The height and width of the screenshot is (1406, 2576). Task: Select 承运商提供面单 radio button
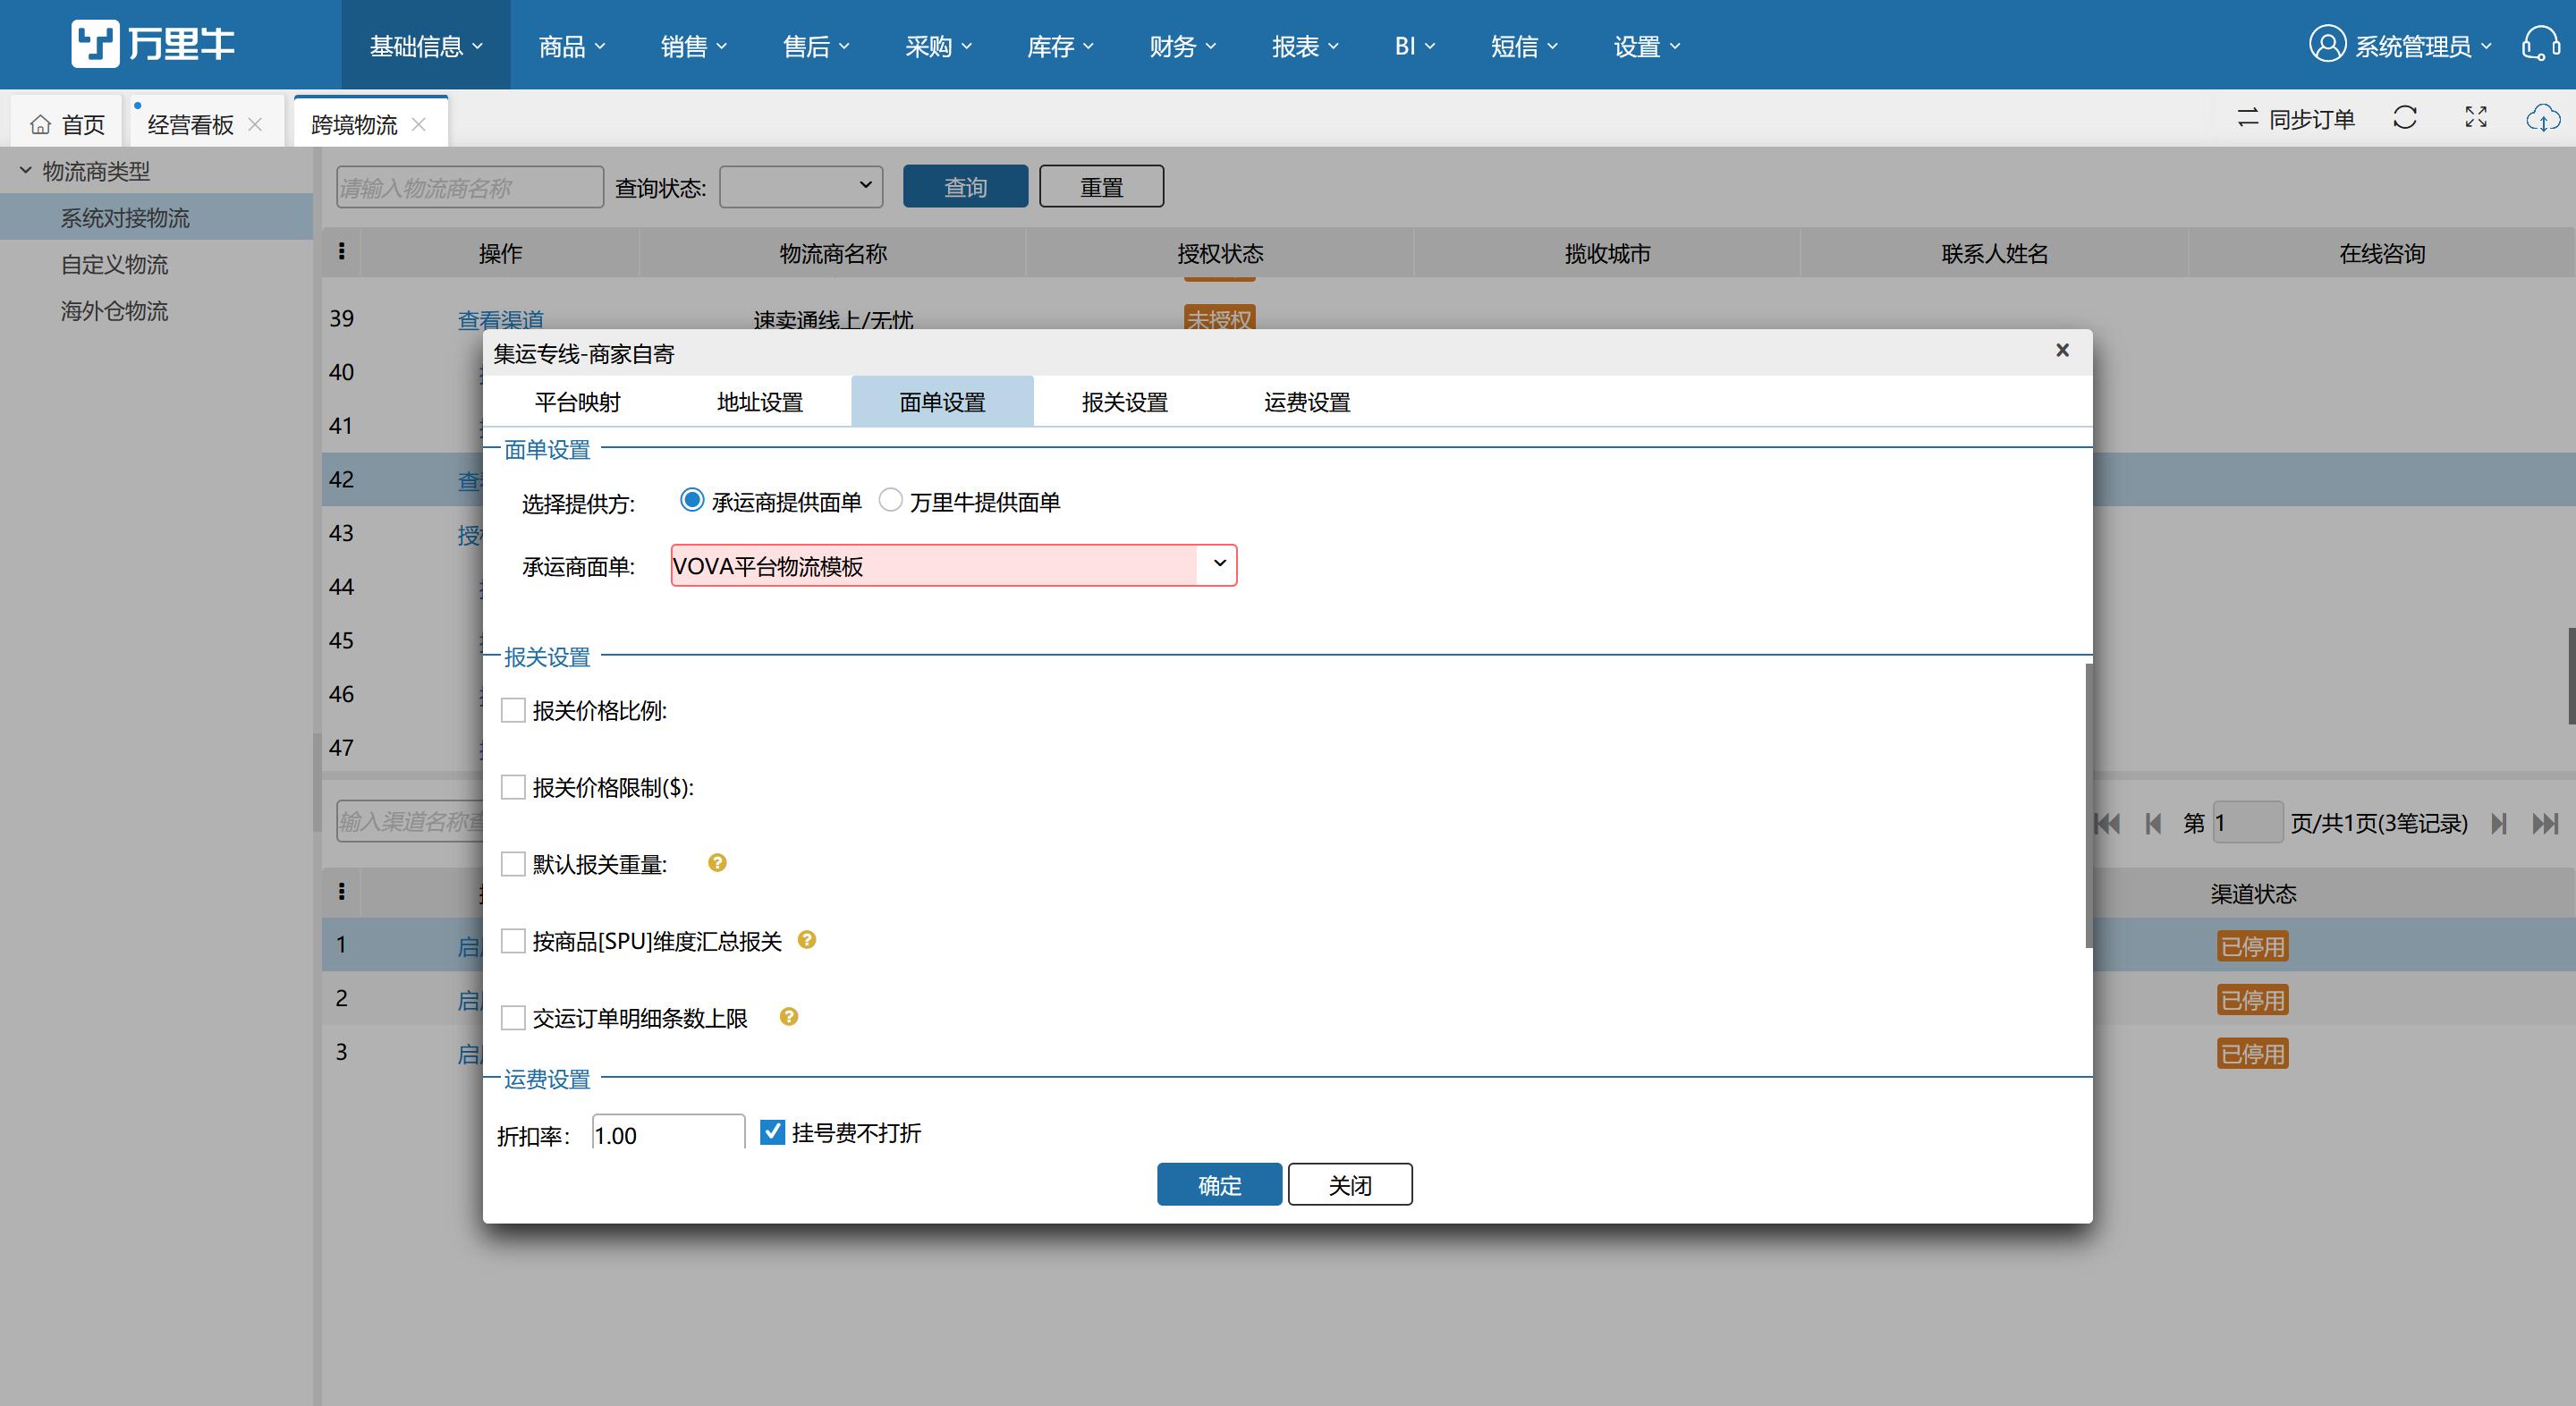[691, 500]
